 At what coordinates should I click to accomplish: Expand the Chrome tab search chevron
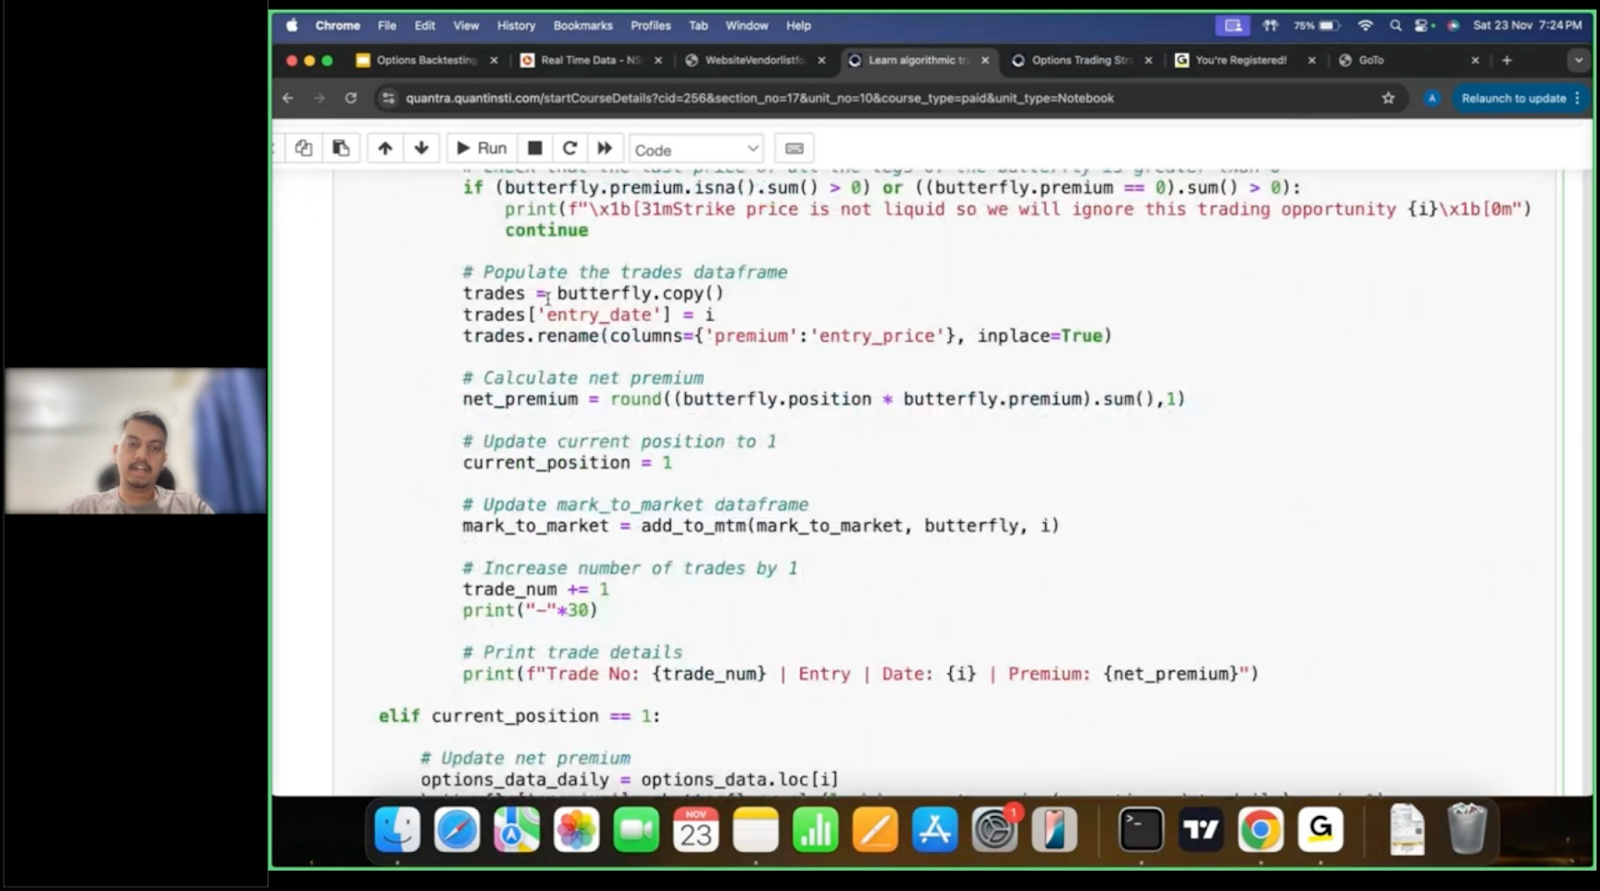pyautogui.click(x=1578, y=60)
